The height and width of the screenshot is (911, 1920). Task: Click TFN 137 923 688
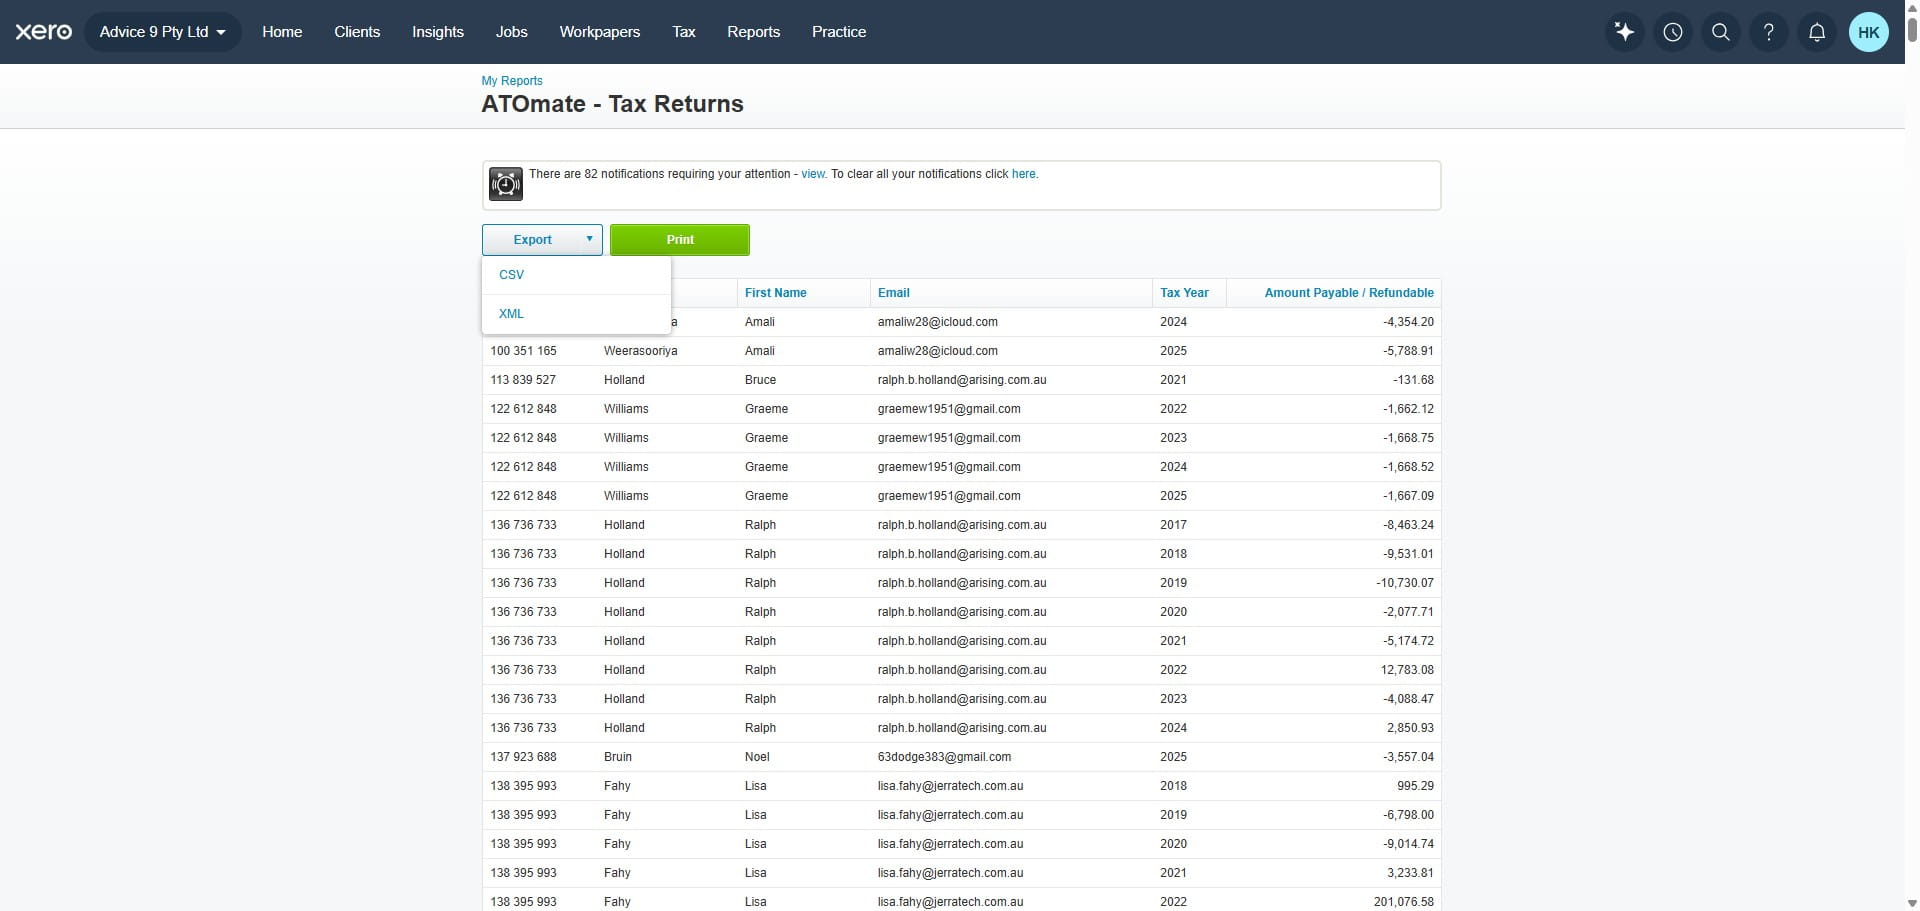[x=523, y=757]
